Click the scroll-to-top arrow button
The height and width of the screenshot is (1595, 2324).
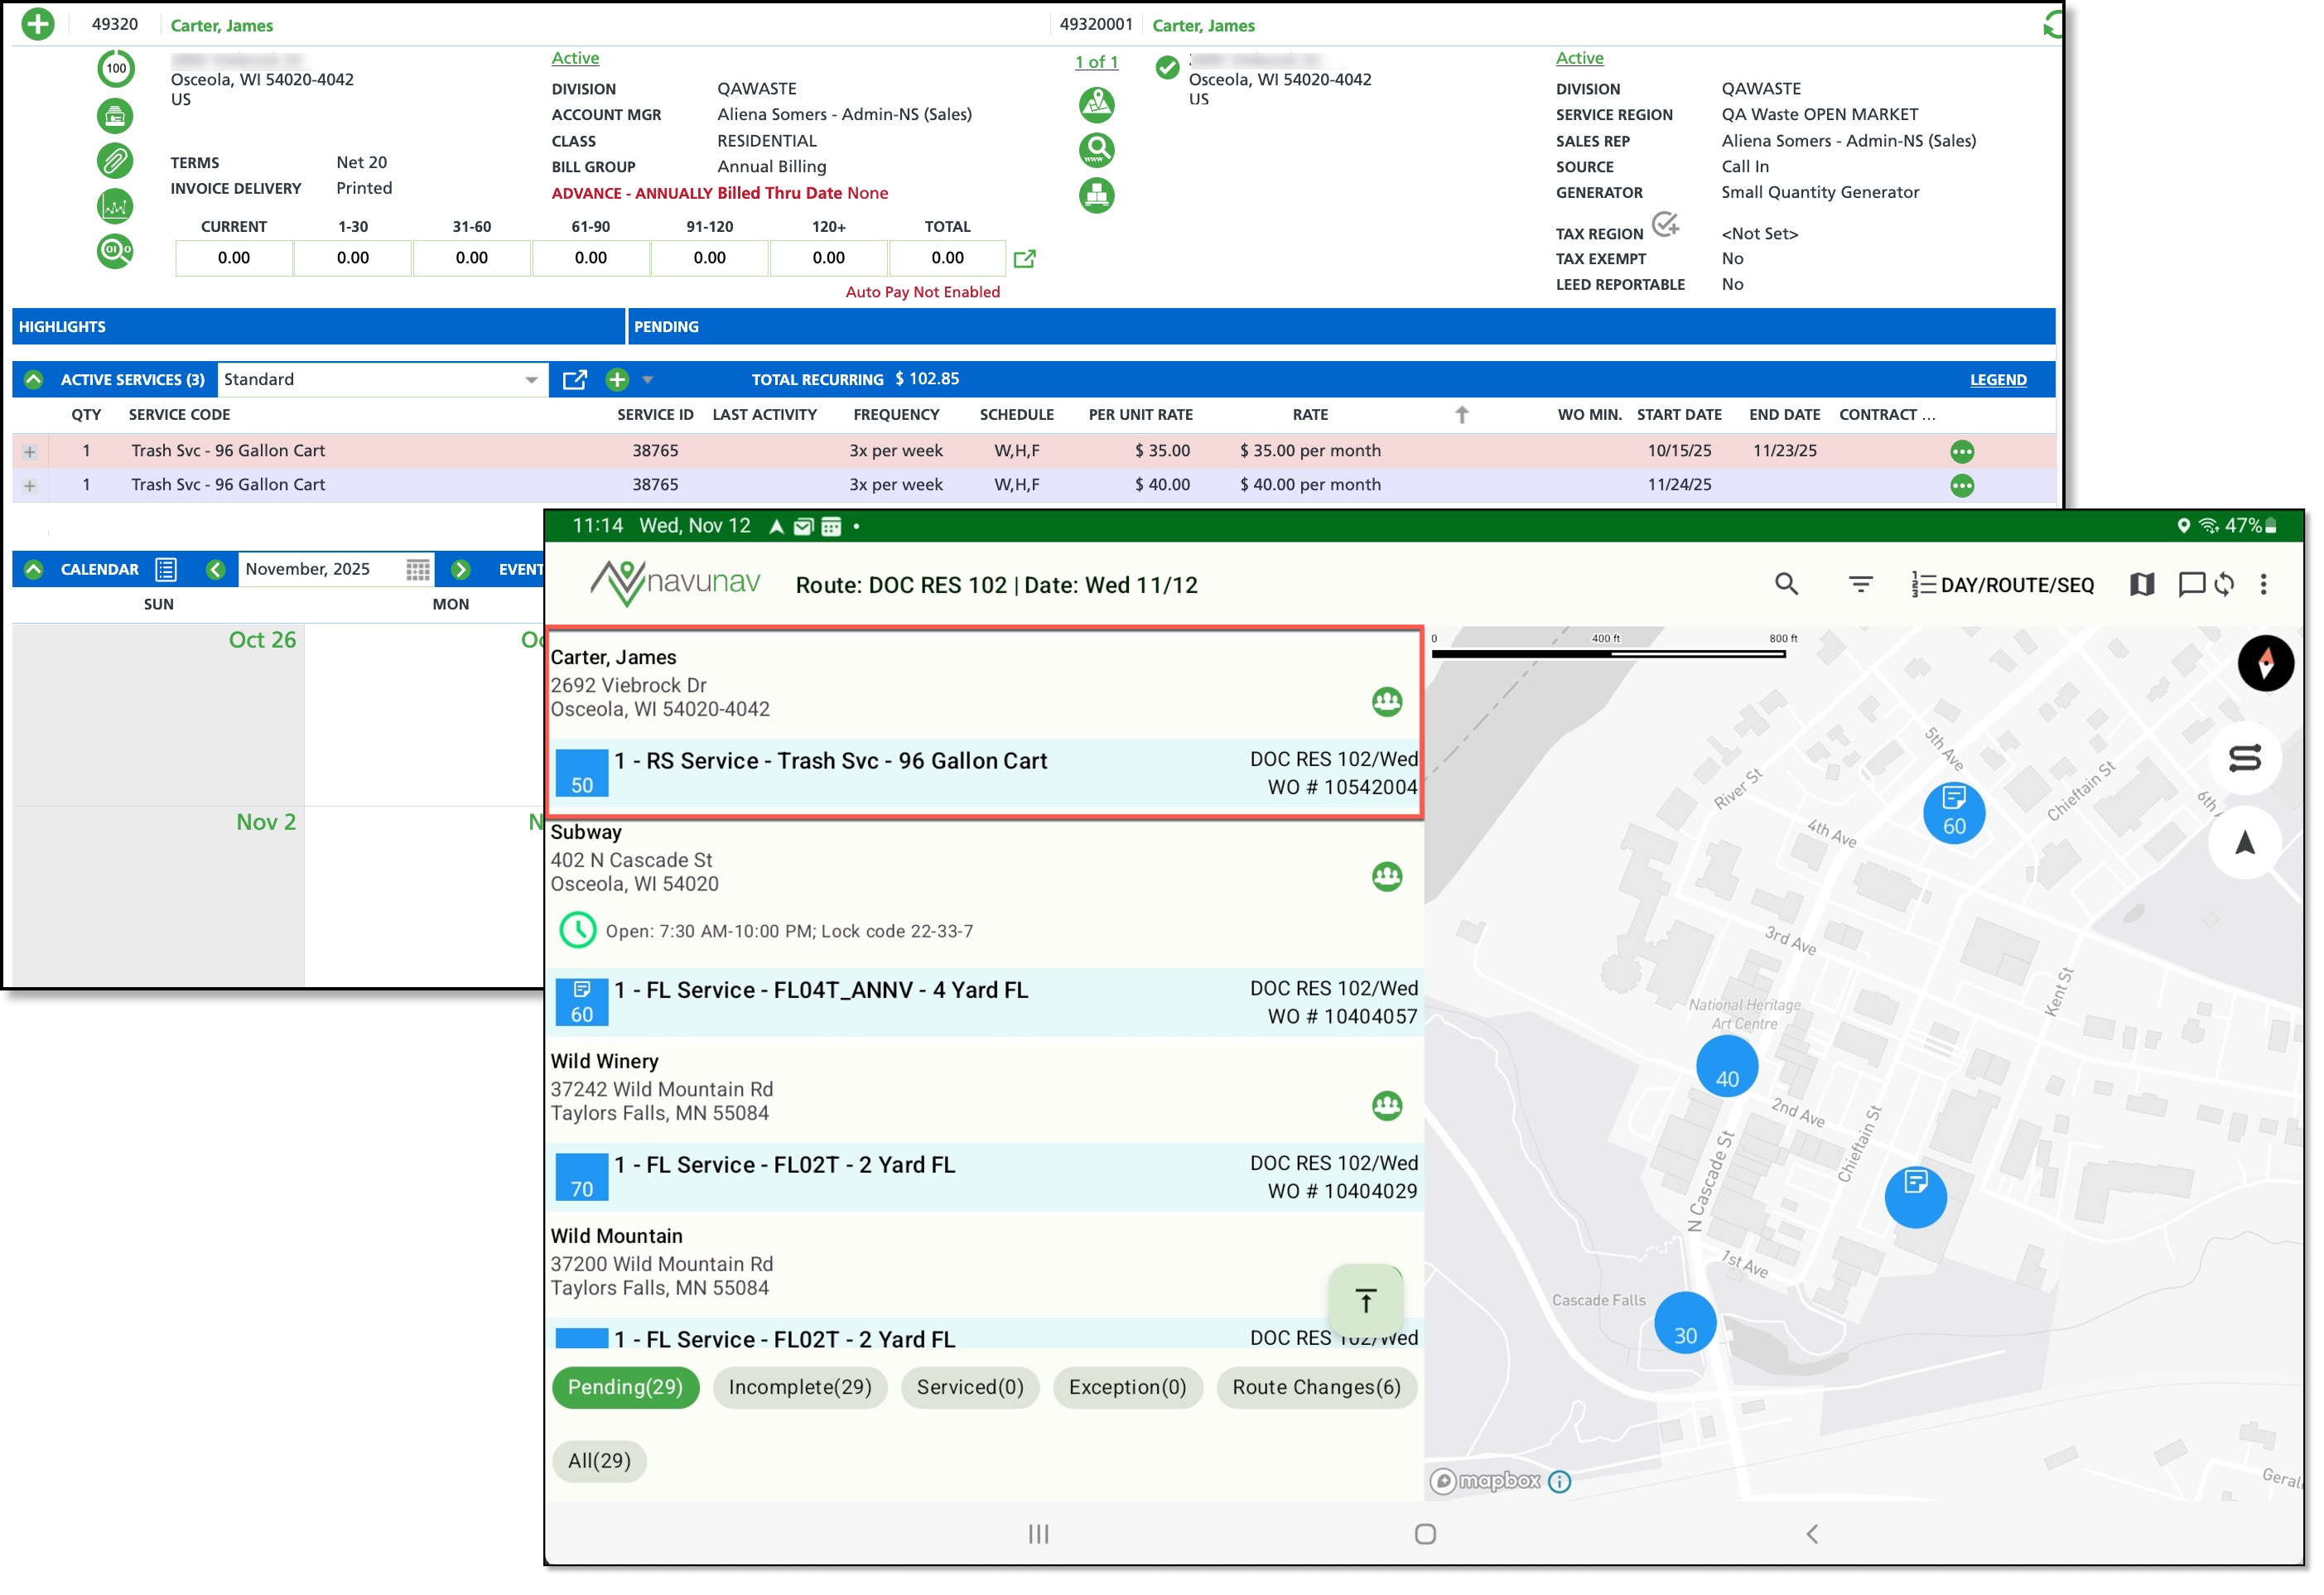pyautogui.click(x=1365, y=1300)
